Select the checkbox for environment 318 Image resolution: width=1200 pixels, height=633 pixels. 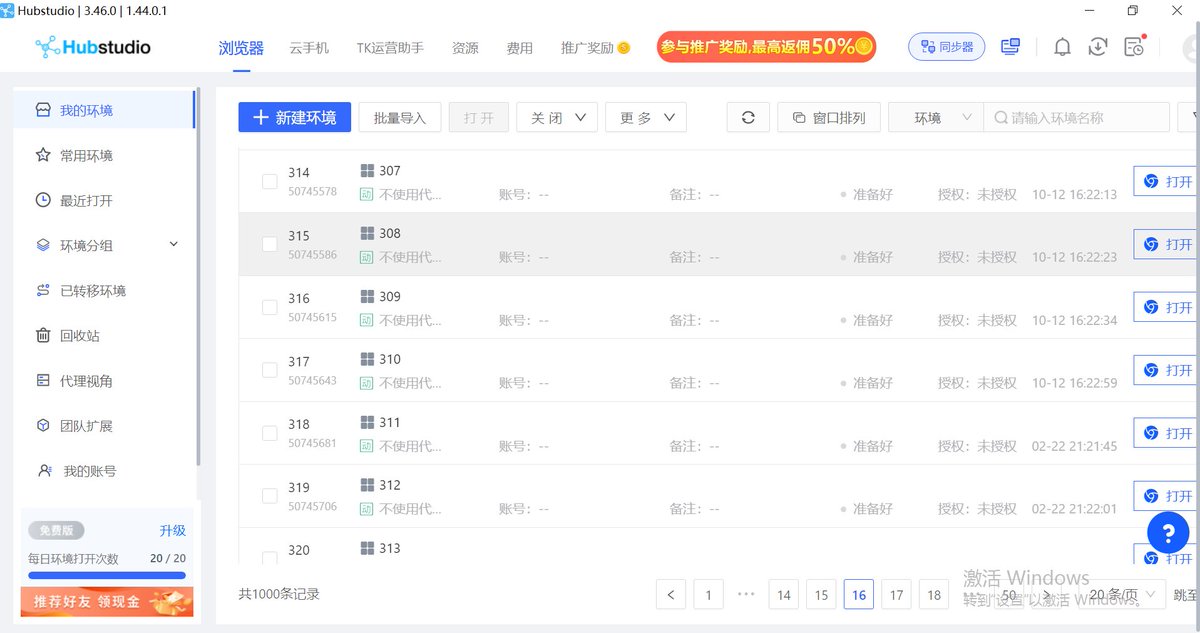(x=269, y=433)
